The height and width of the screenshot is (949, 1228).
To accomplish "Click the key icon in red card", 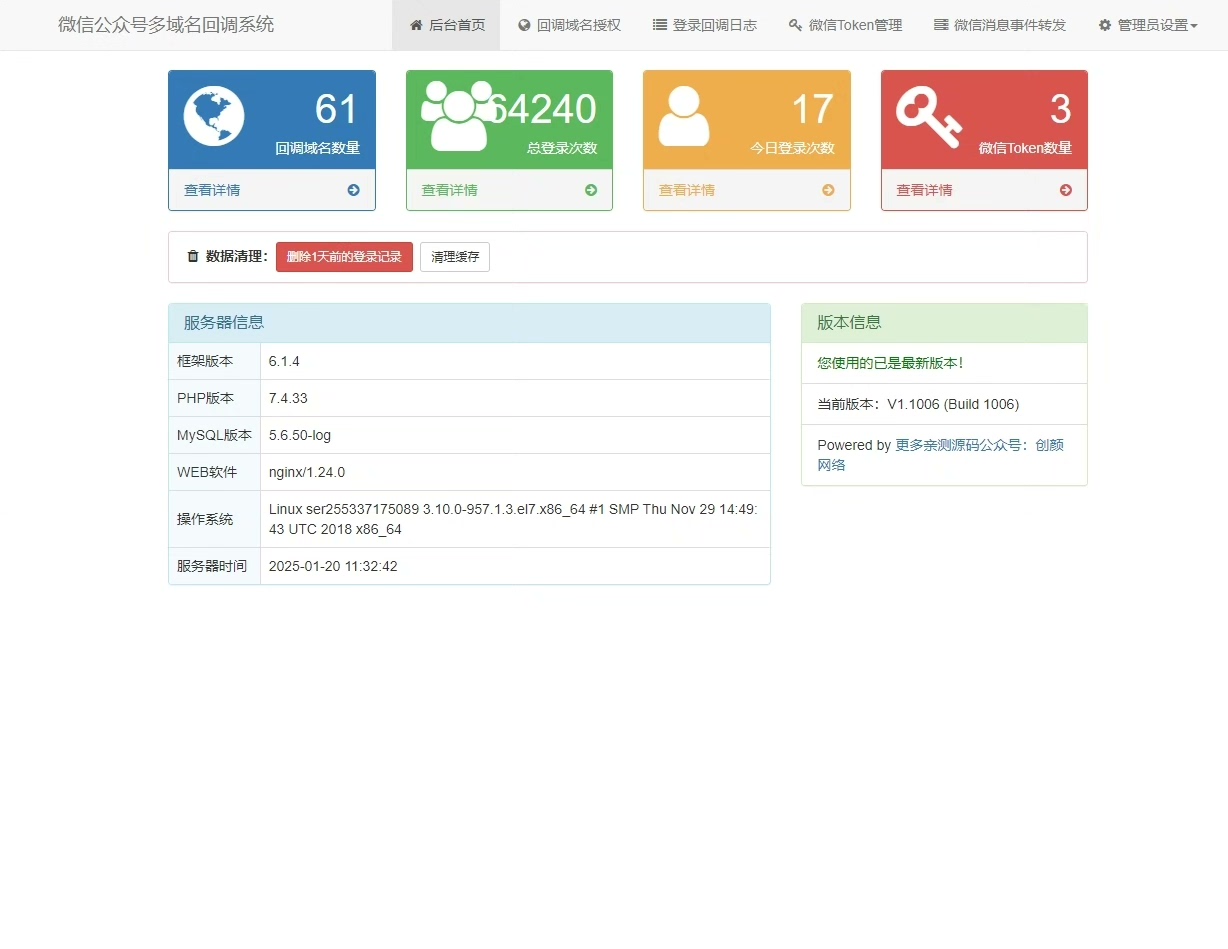I will tap(929, 116).
